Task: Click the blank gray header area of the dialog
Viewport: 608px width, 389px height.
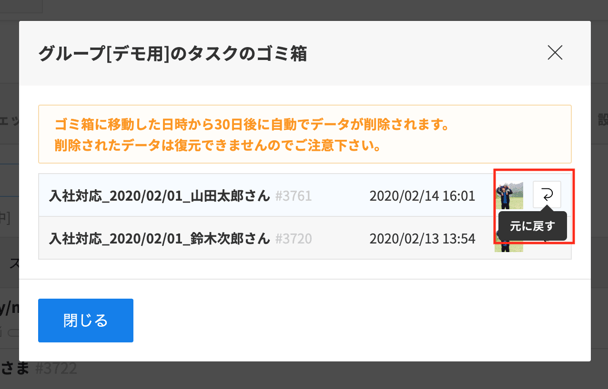Action: [x=427, y=53]
